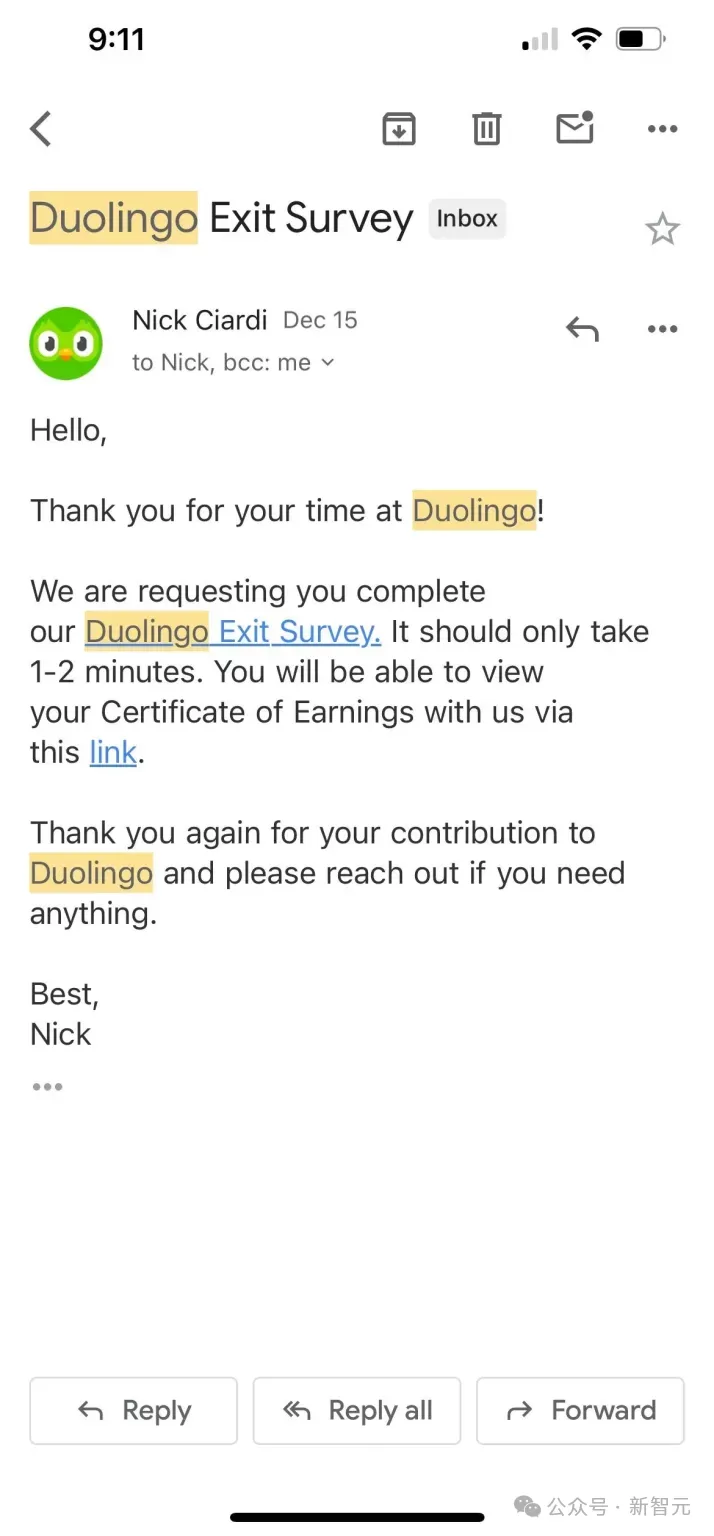The image size is (714, 1536).
Task: Tap the Duolingo owl sender avatar
Action: [66, 343]
